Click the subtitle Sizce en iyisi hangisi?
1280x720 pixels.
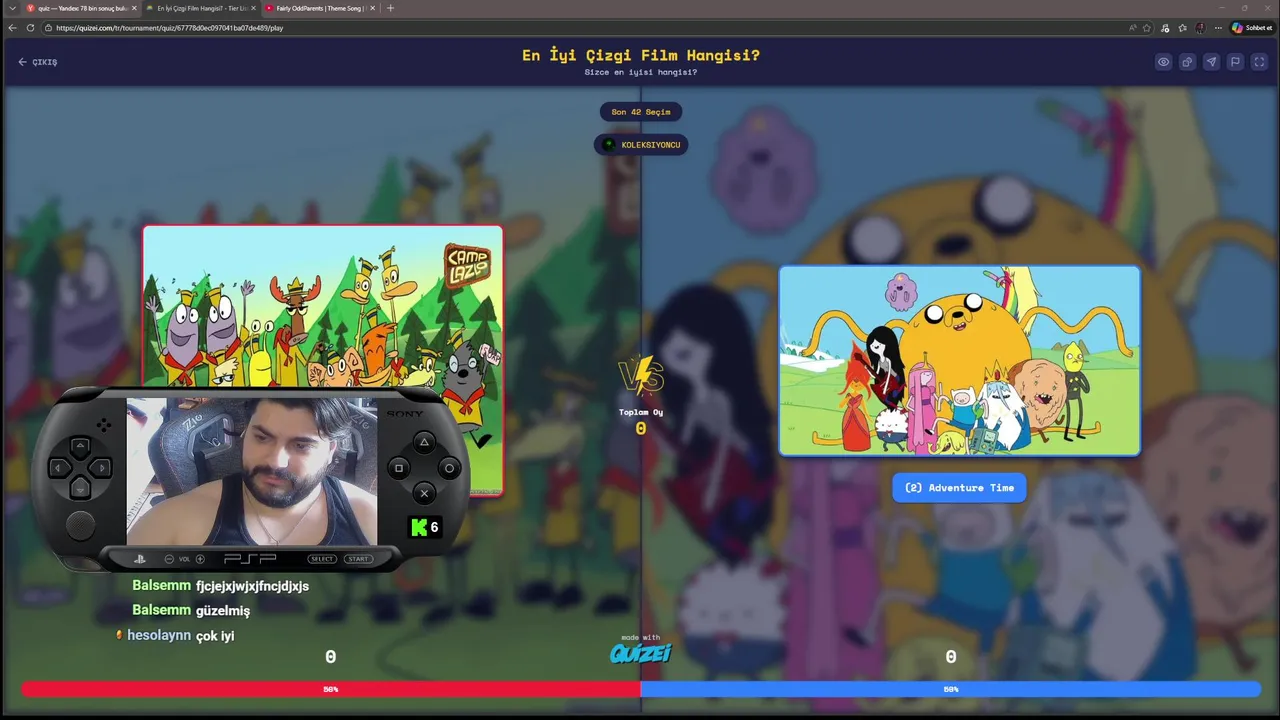641,73
